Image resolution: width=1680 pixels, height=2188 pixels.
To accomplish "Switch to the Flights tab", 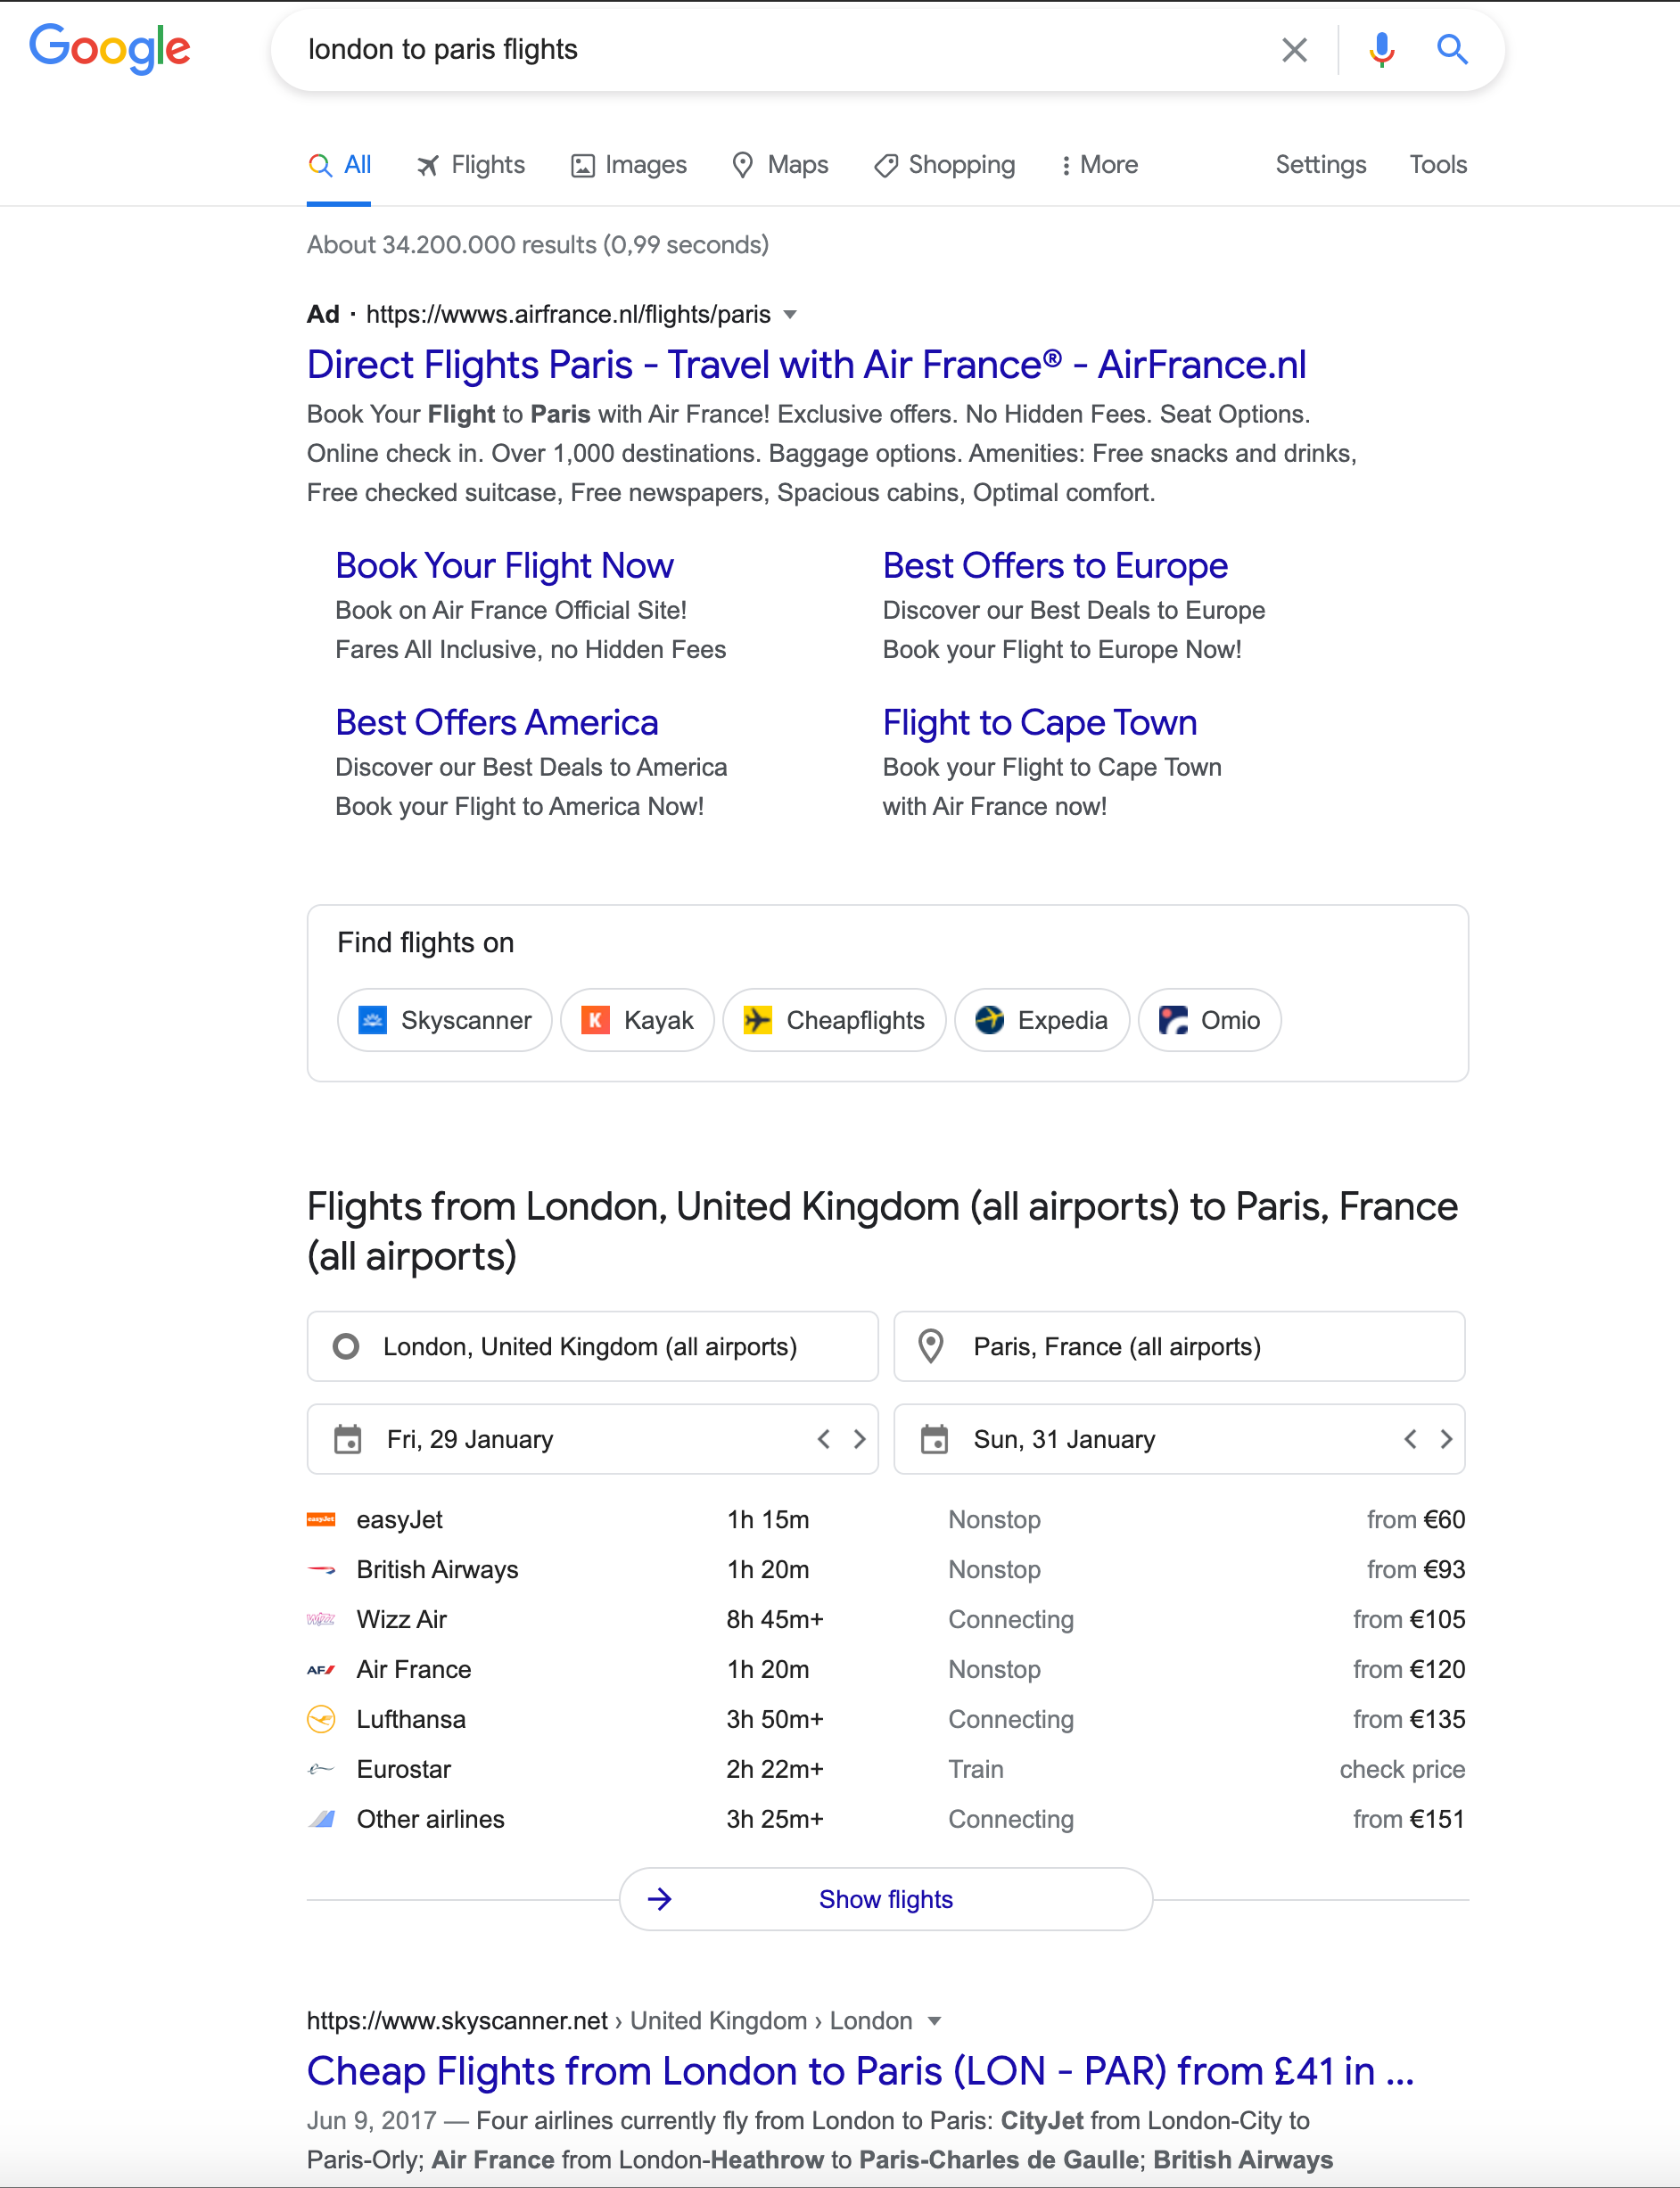I will point(470,165).
